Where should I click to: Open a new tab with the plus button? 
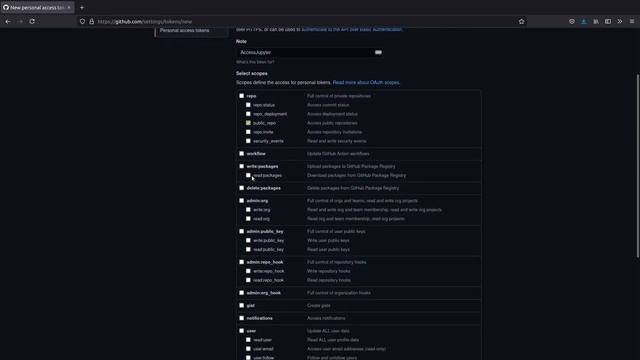tap(82, 7)
